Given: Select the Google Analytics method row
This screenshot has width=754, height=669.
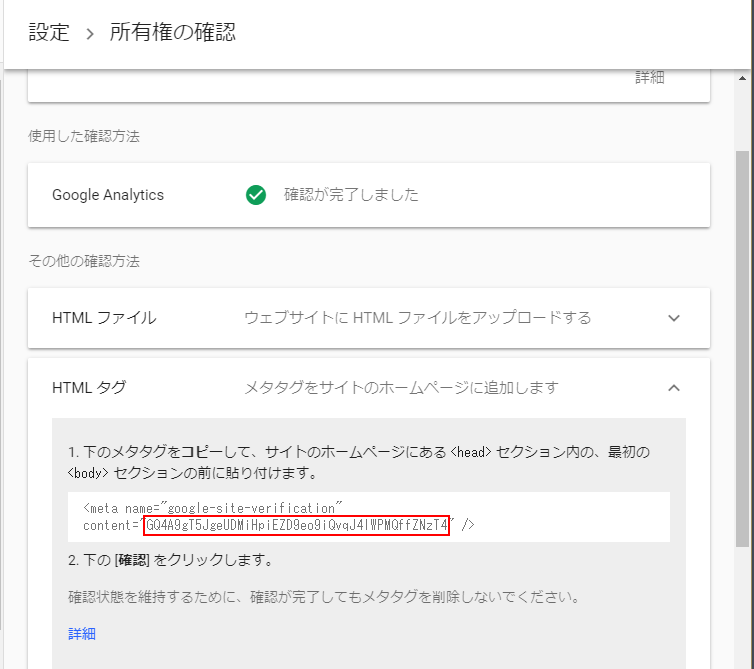Looking at the screenshot, I should click(108, 195).
